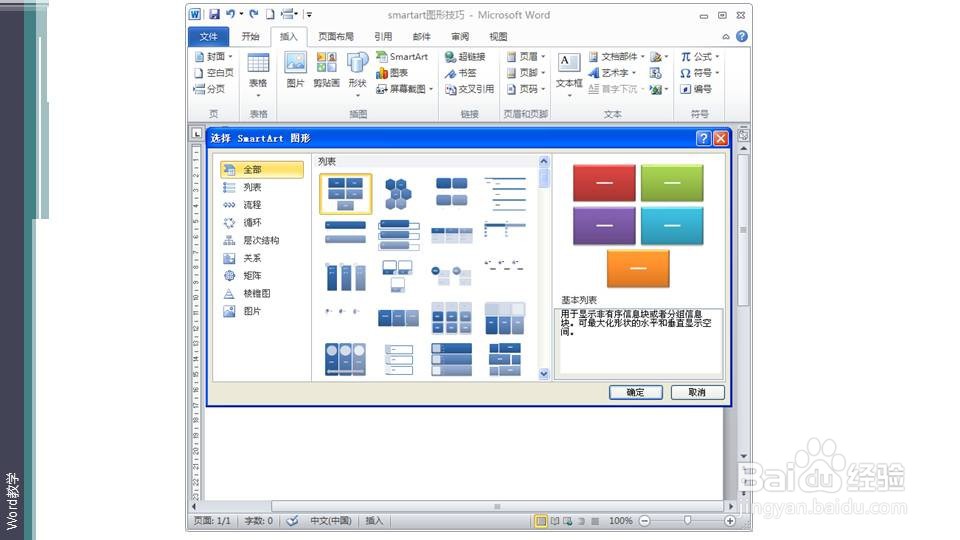Screen dimensions: 960x540
Task: Switch to the 审阅 review tab
Action: tap(460, 37)
